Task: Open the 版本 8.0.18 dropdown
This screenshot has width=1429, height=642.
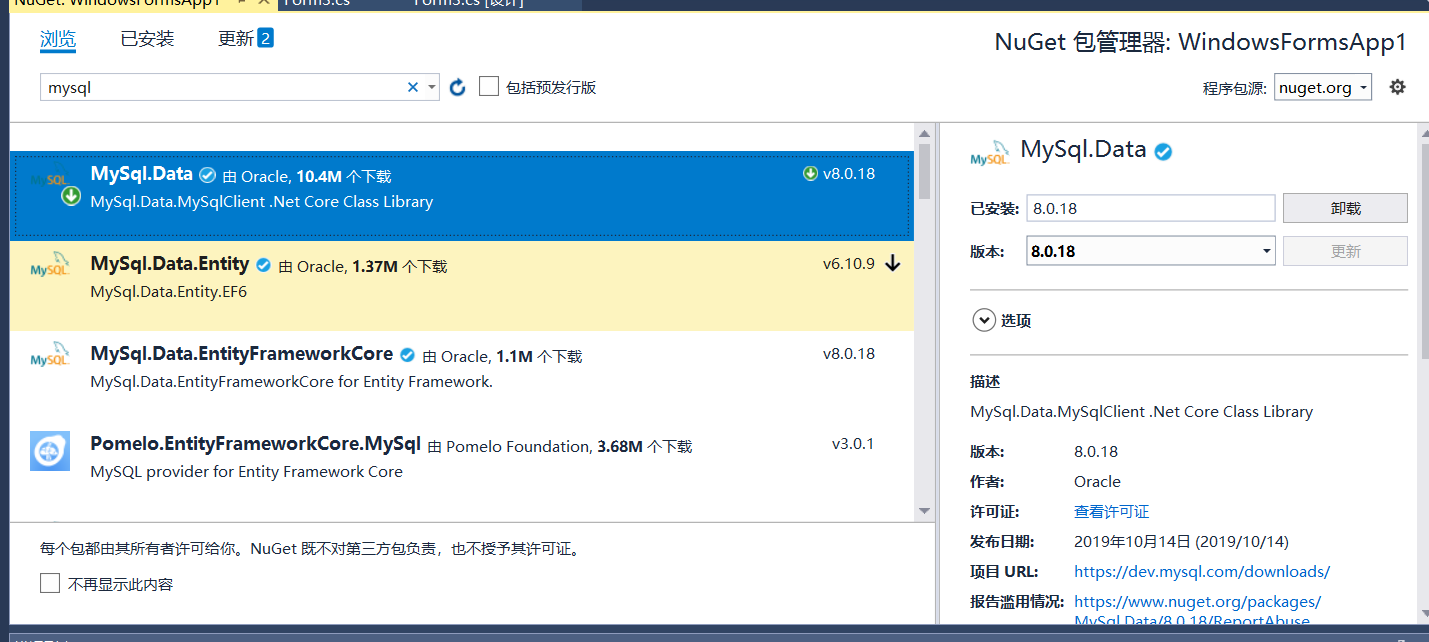Action: point(1151,251)
